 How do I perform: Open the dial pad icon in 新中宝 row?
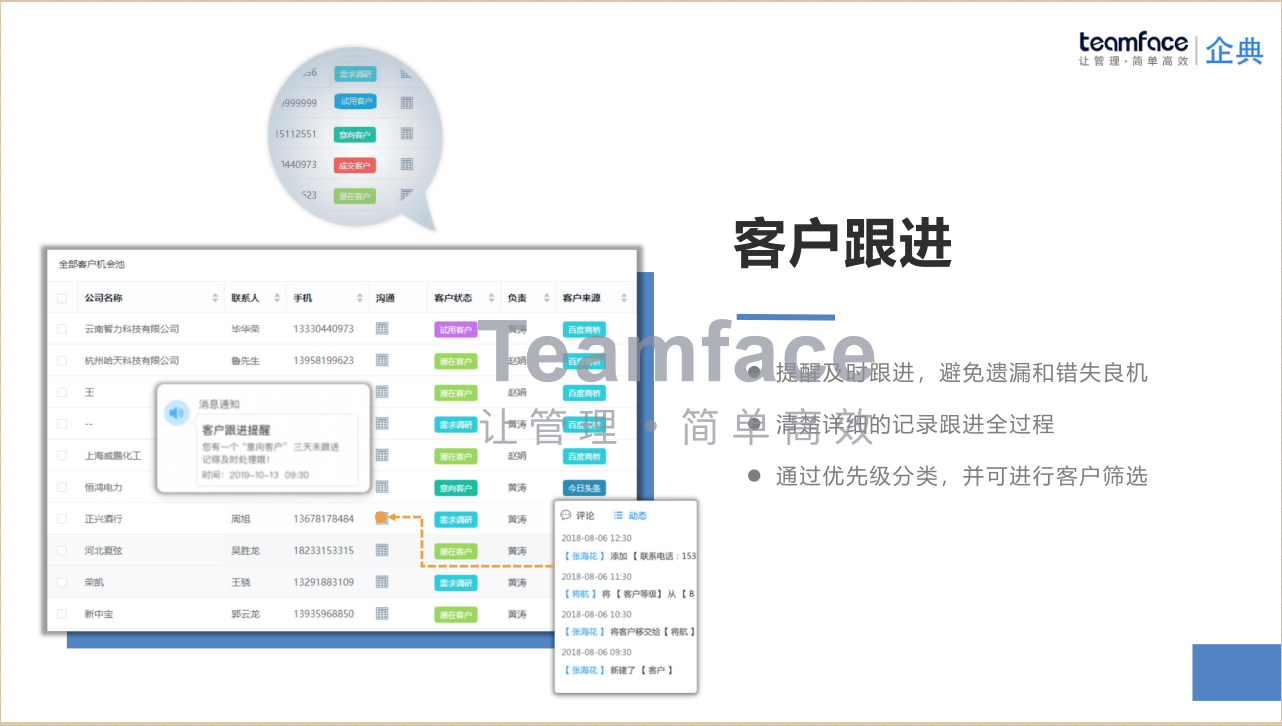382,613
